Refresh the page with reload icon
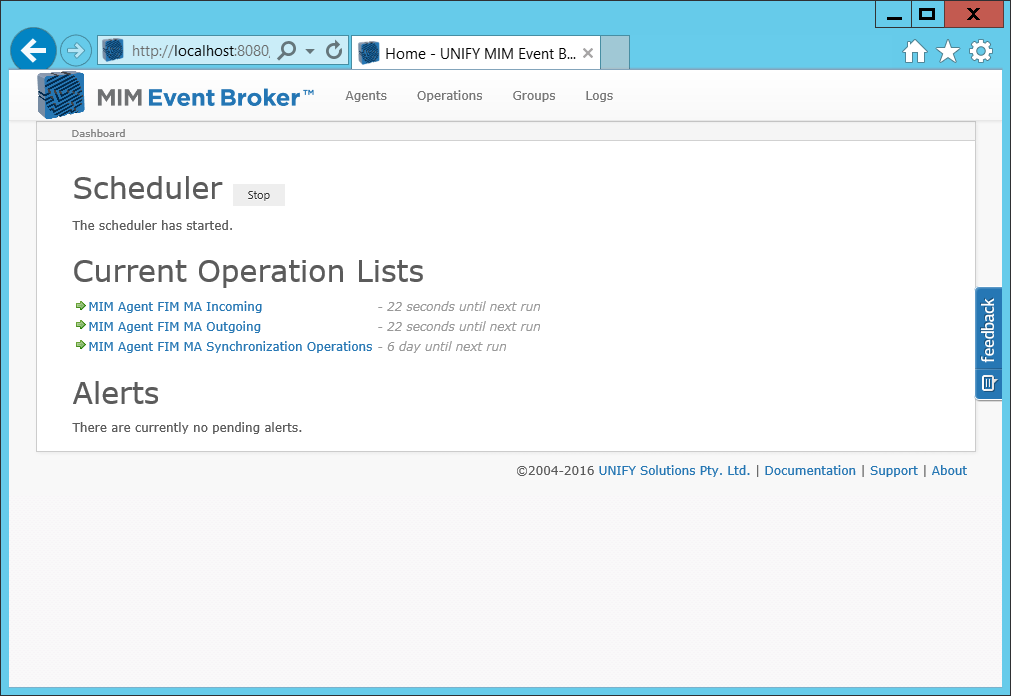The image size is (1011, 696). [x=334, y=50]
